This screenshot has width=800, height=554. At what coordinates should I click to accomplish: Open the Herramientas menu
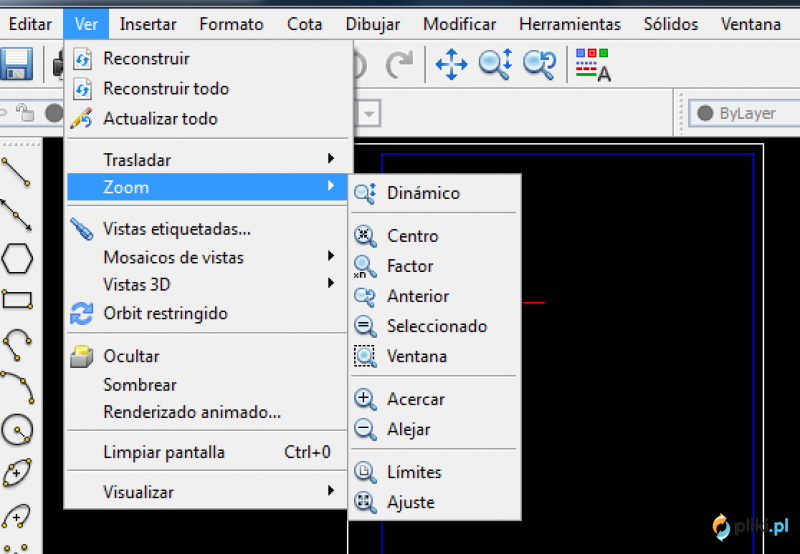pyautogui.click(x=569, y=24)
